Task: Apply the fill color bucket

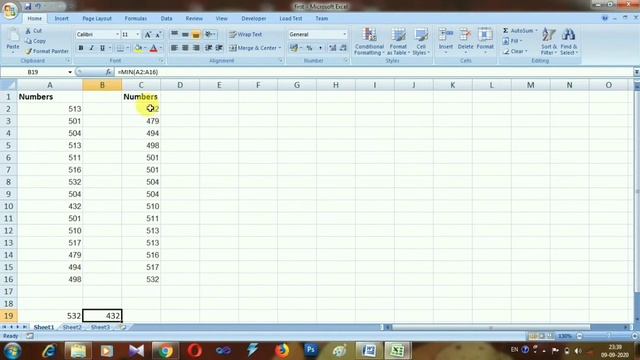Action: (x=138, y=48)
